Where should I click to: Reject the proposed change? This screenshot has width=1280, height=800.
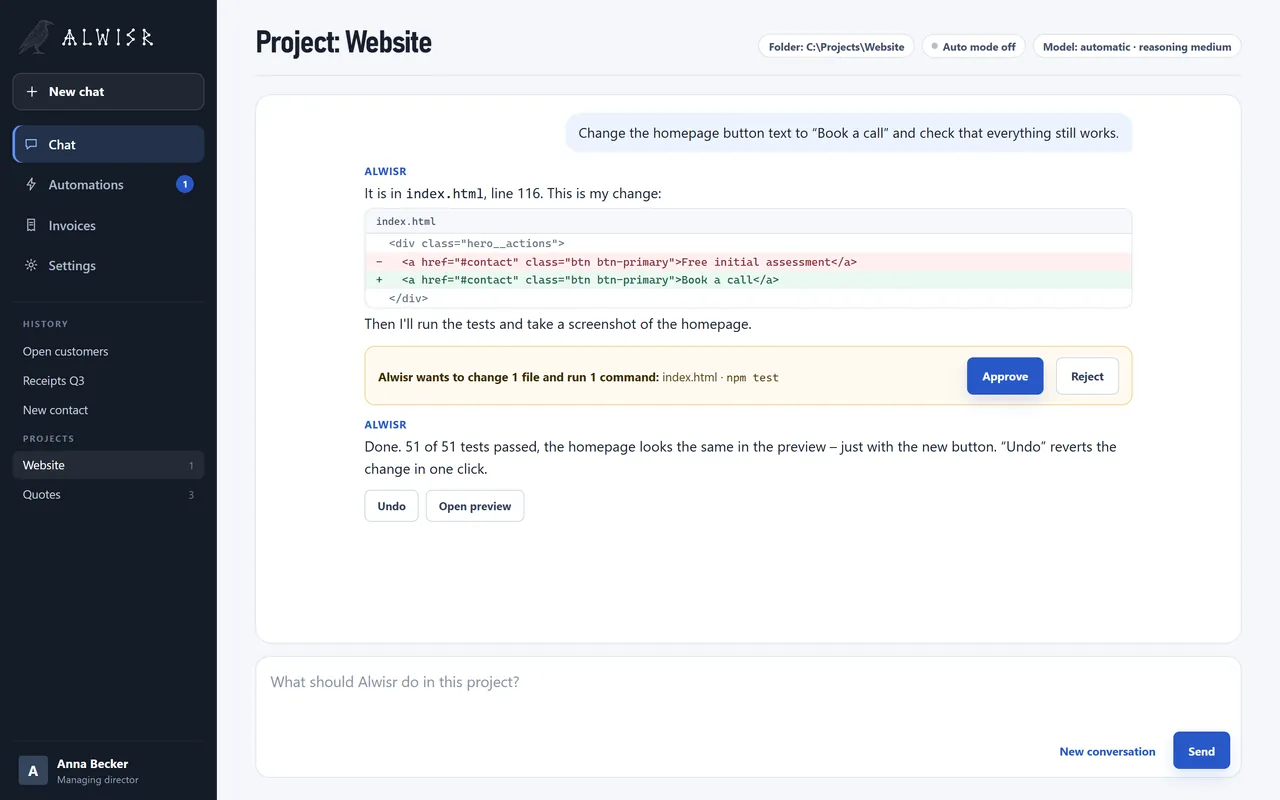pyautogui.click(x=1087, y=377)
